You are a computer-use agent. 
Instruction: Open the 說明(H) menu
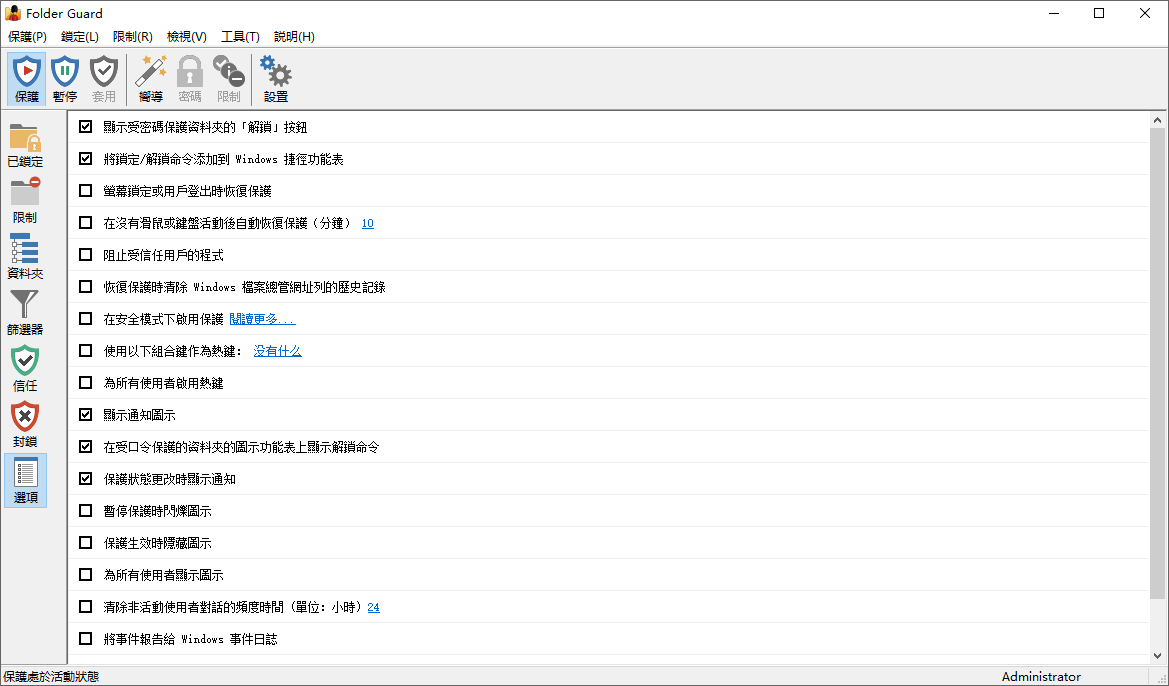pos(294,37)
